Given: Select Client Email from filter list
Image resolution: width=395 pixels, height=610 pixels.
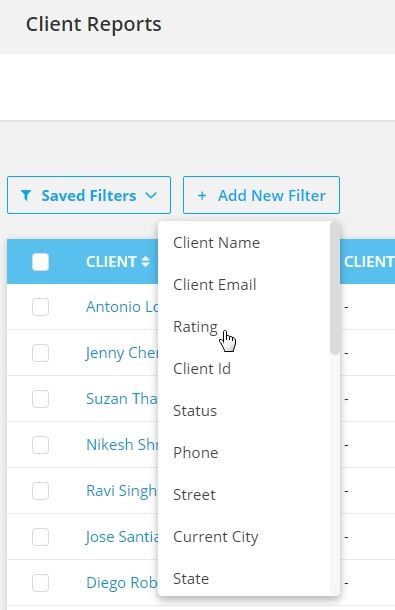Looking at the screenshot, I should 214,285.
